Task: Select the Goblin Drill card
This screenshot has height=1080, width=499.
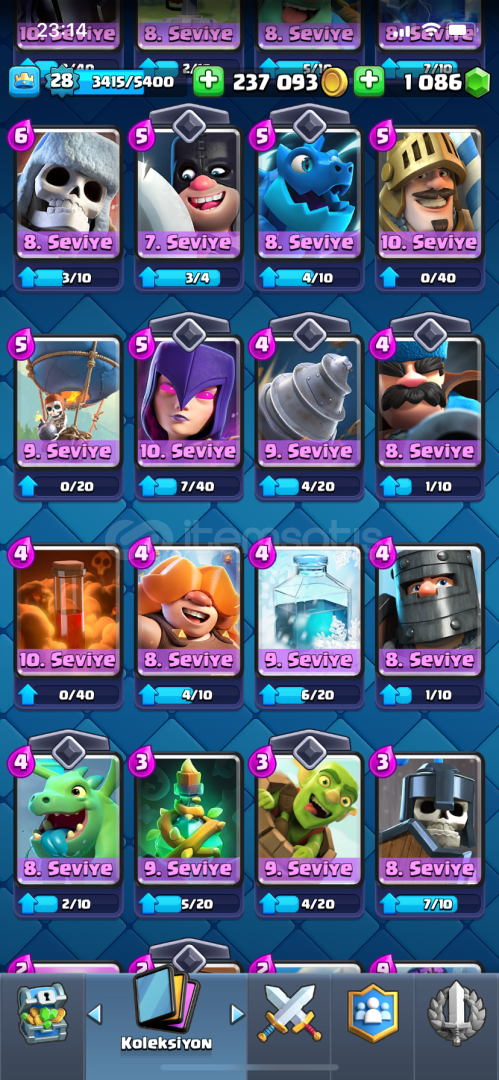Action: 309,403
